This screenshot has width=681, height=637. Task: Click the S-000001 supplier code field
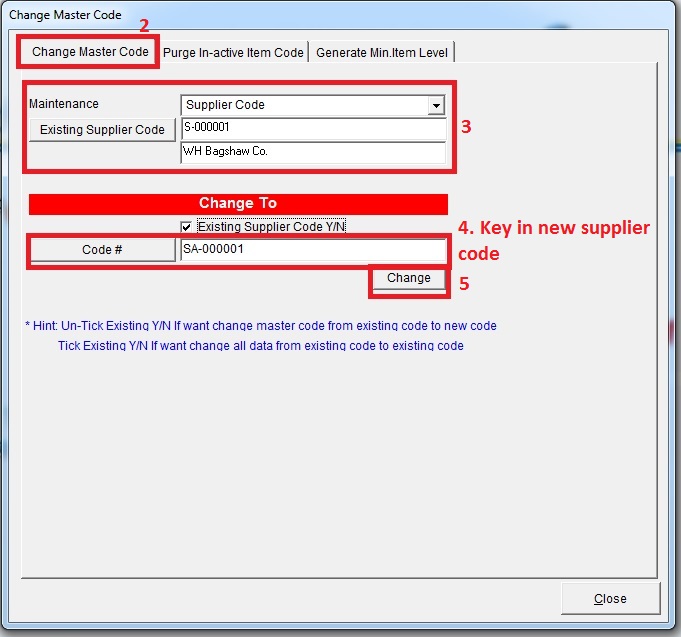pyautogui.click(x=313, y=129)
